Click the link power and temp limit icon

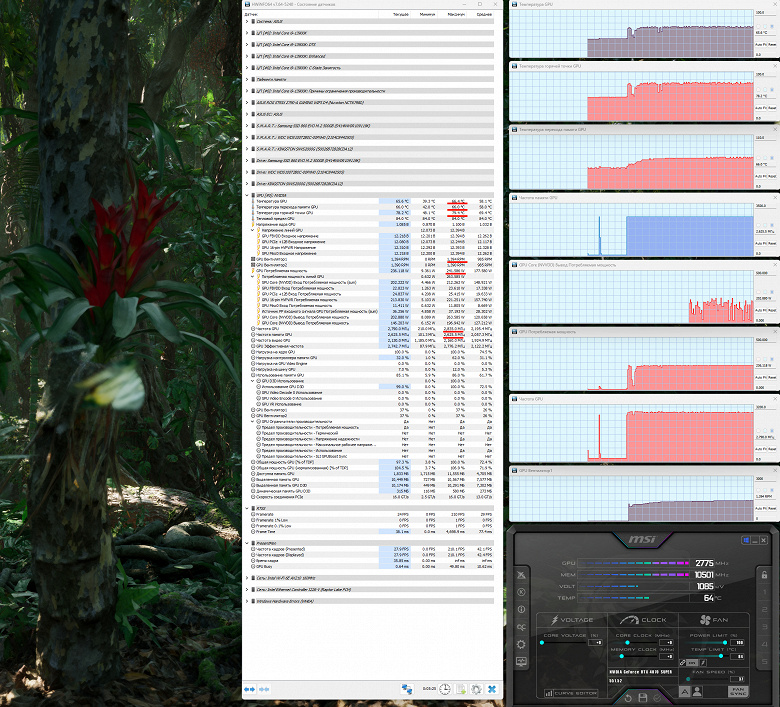683,663
